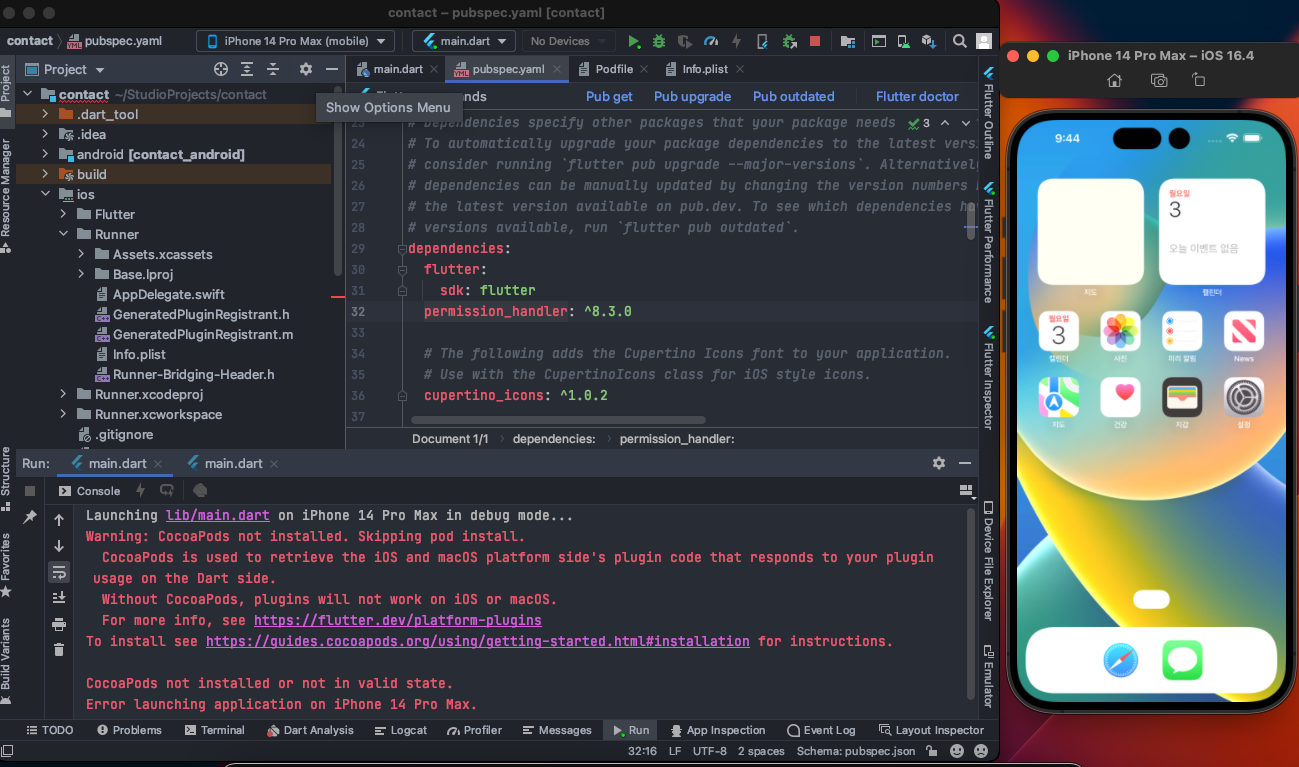Open the SDK Manager toolbar icon
The height and width of the screenshot is (767, 1299).
928,41
